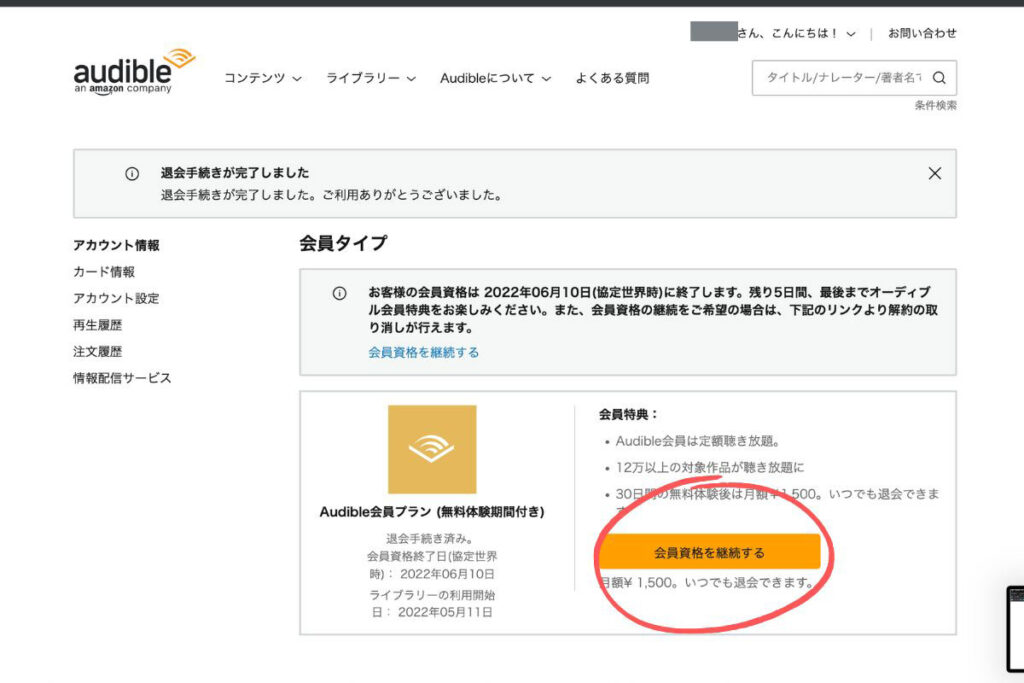
Task: Click the 会員タイプ heading
Action: click(343, 244)
